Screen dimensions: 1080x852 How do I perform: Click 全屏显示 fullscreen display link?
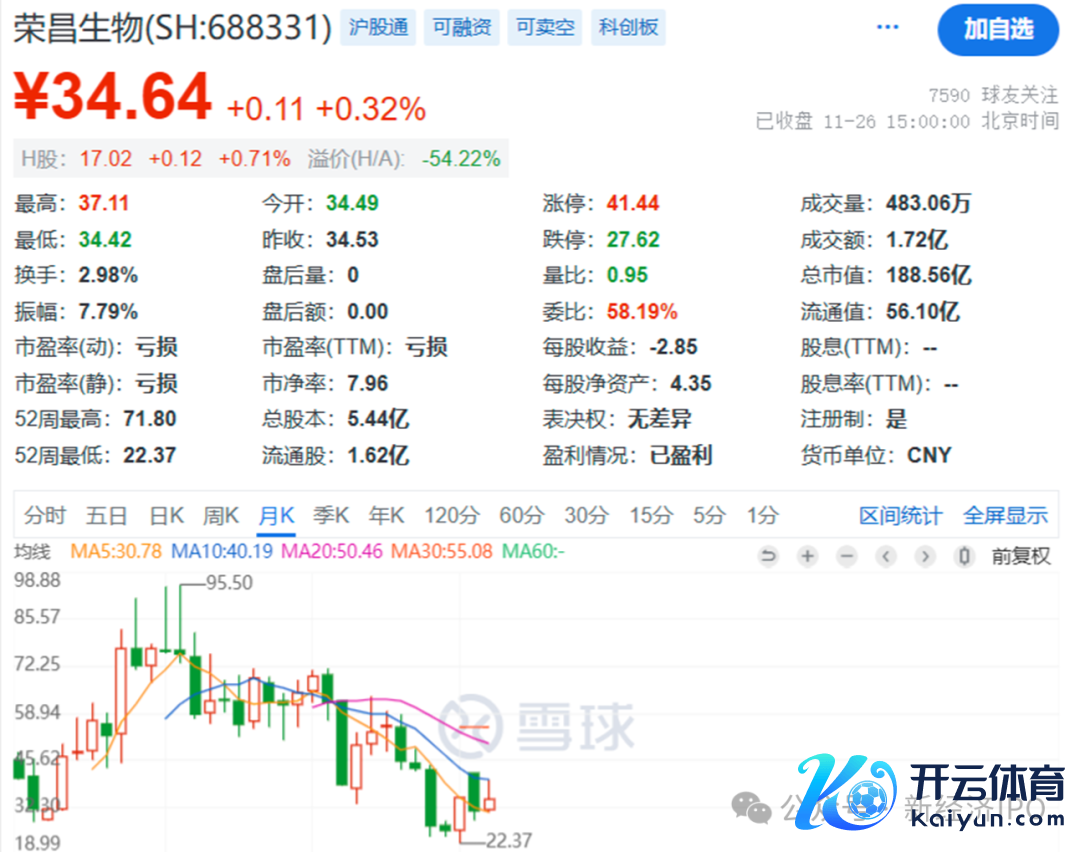point(1005,516)
